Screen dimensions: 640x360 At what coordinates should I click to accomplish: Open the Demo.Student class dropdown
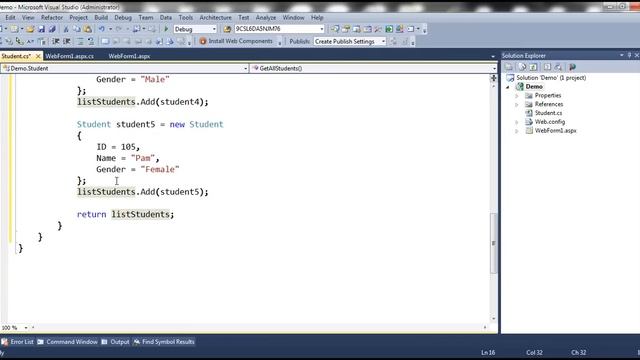pos(245,69)
